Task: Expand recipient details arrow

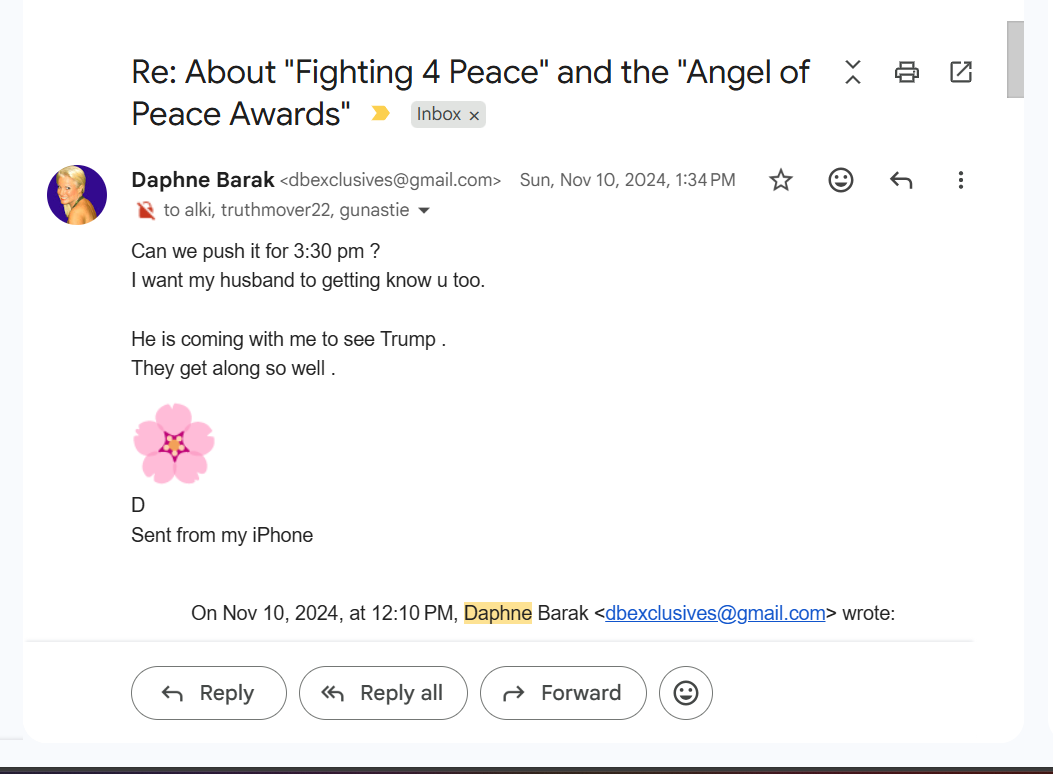Action: (424, 211)
